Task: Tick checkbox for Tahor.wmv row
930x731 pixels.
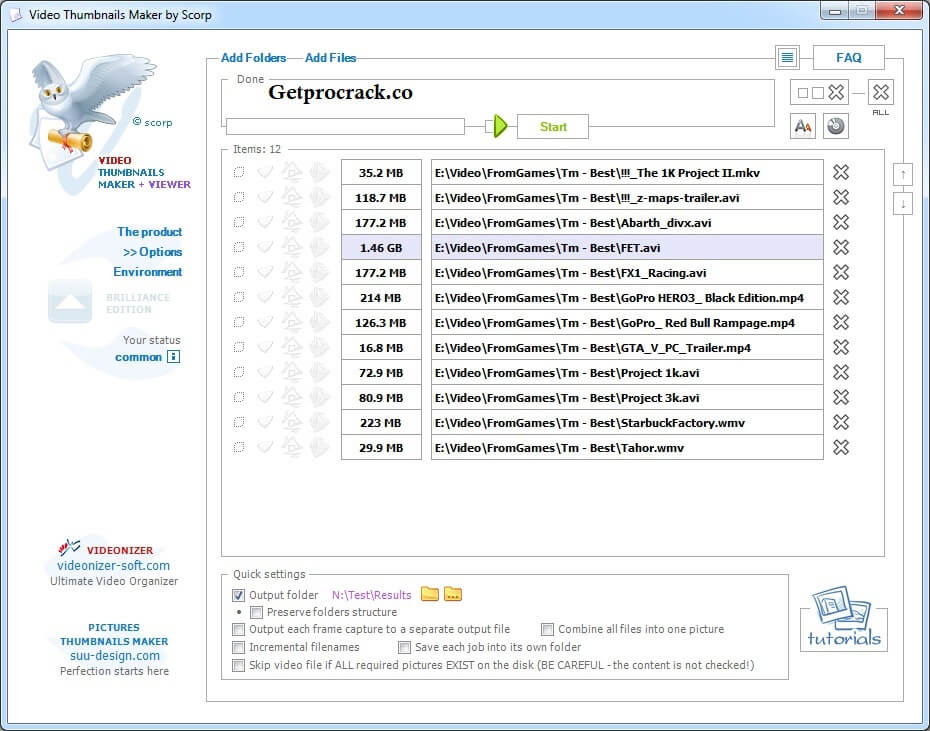Action: click(238, 447)
